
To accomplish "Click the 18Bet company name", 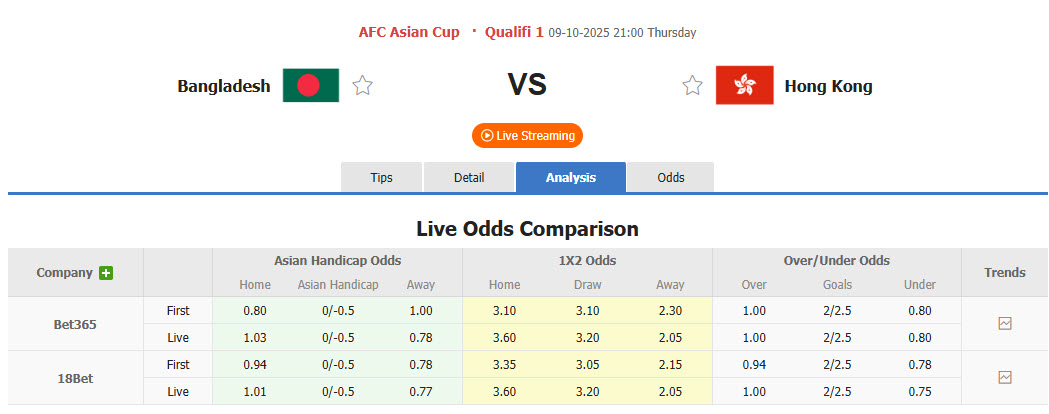I will (x=76, y=378).
